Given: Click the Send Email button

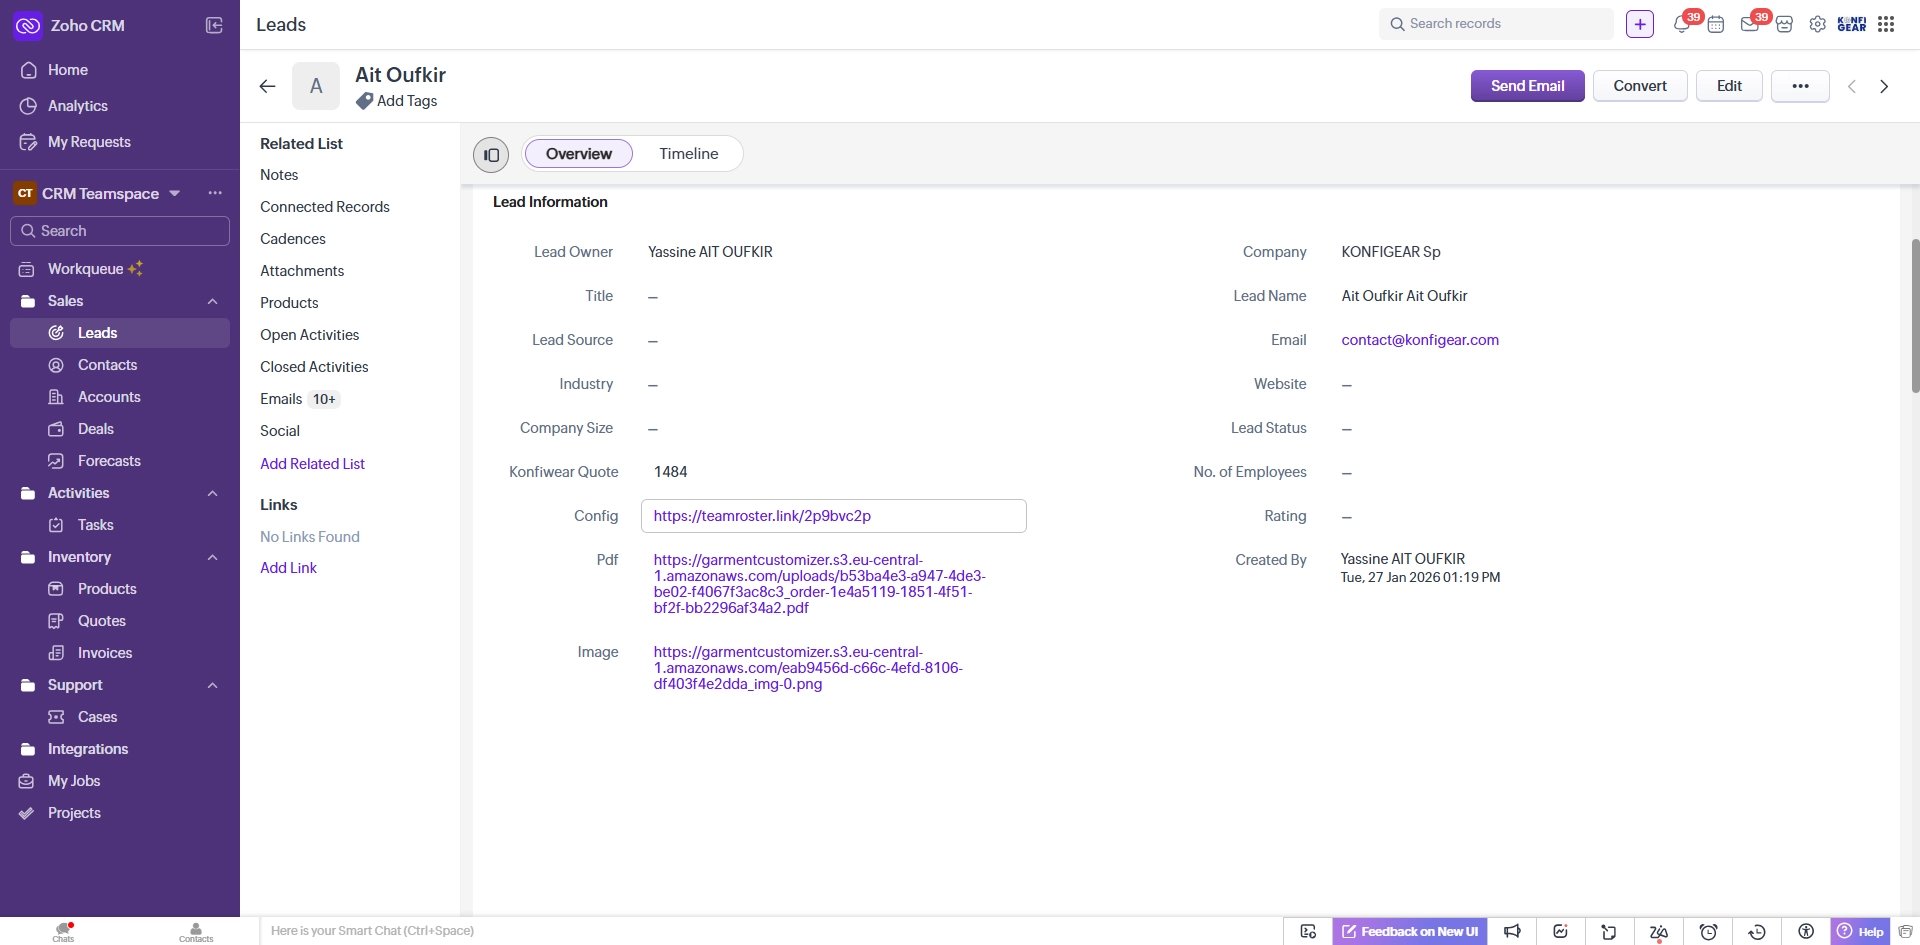Looking at the screenshot, I should tap(1527, 85).
